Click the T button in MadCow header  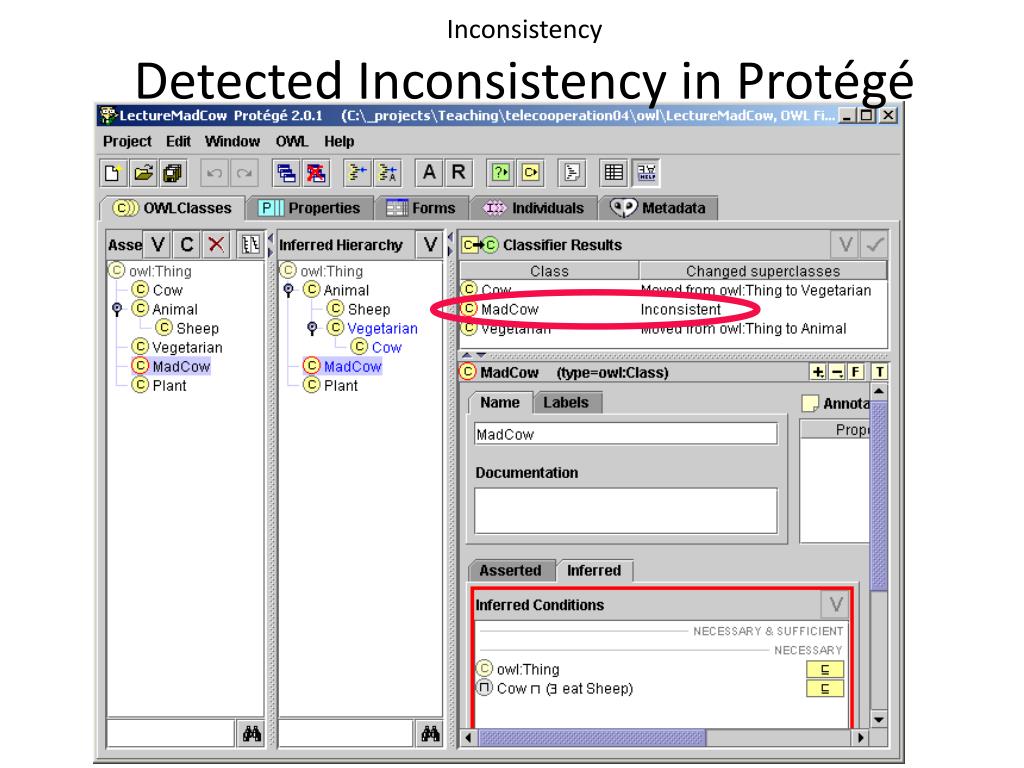pos(880,372)
